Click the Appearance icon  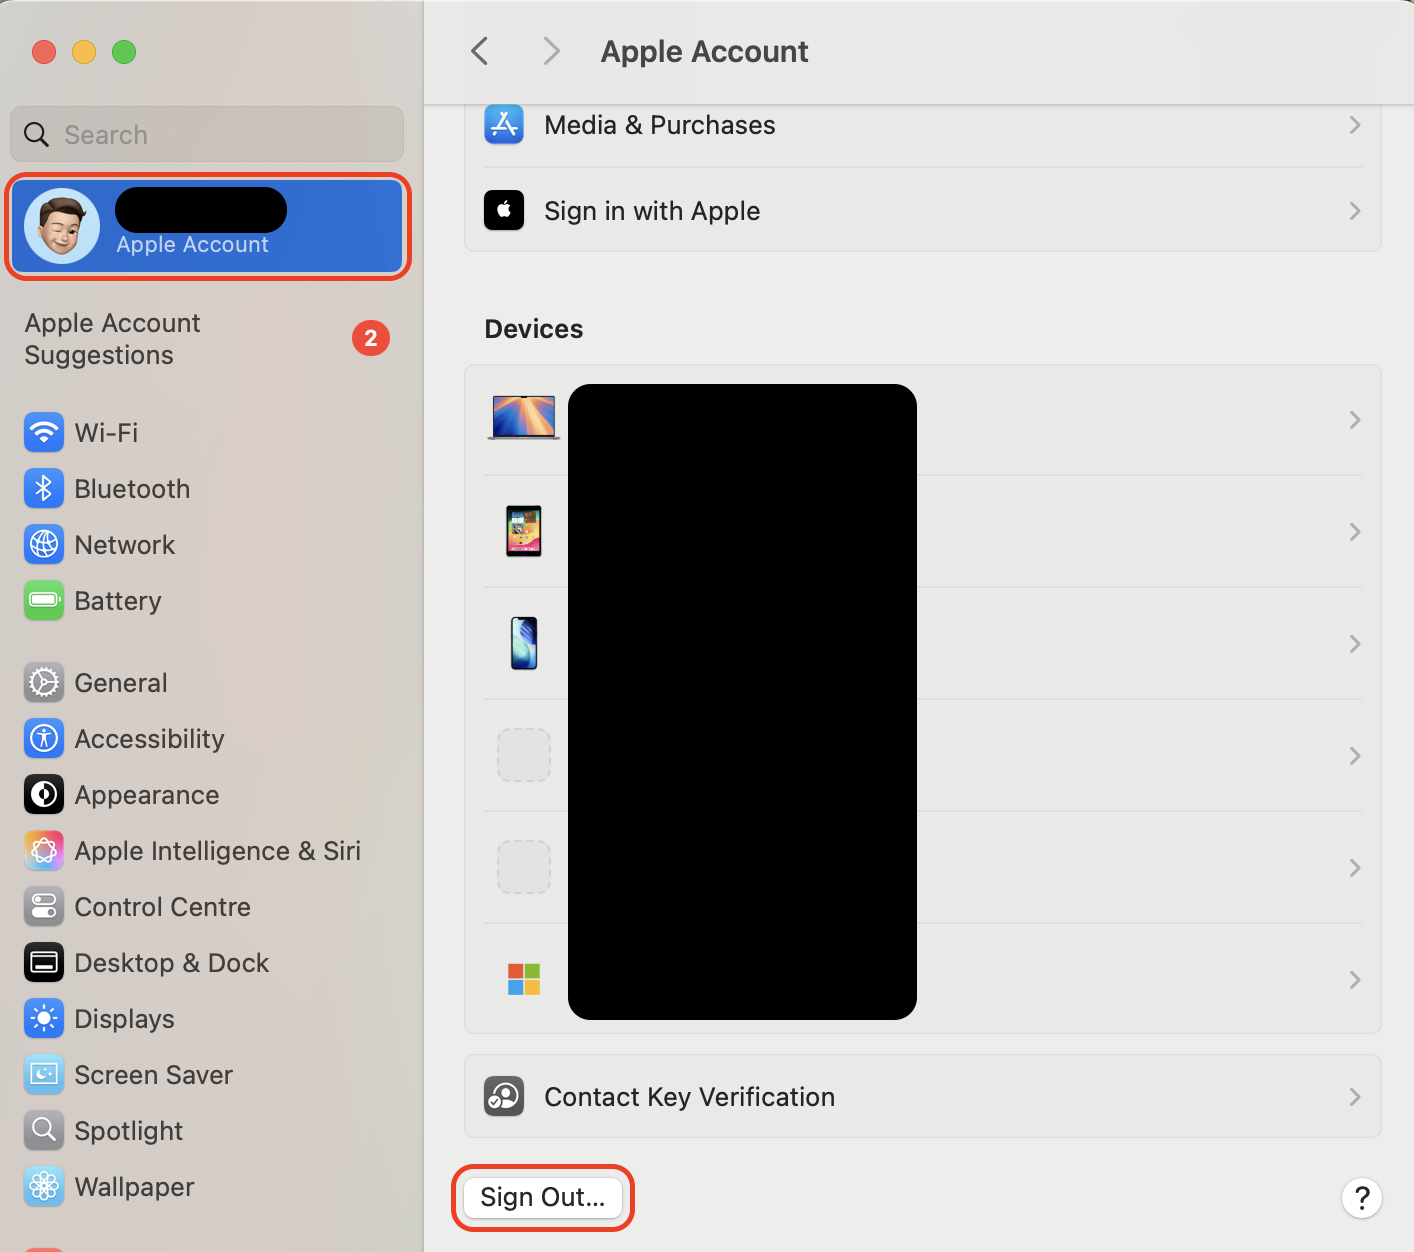pos(44,795)
